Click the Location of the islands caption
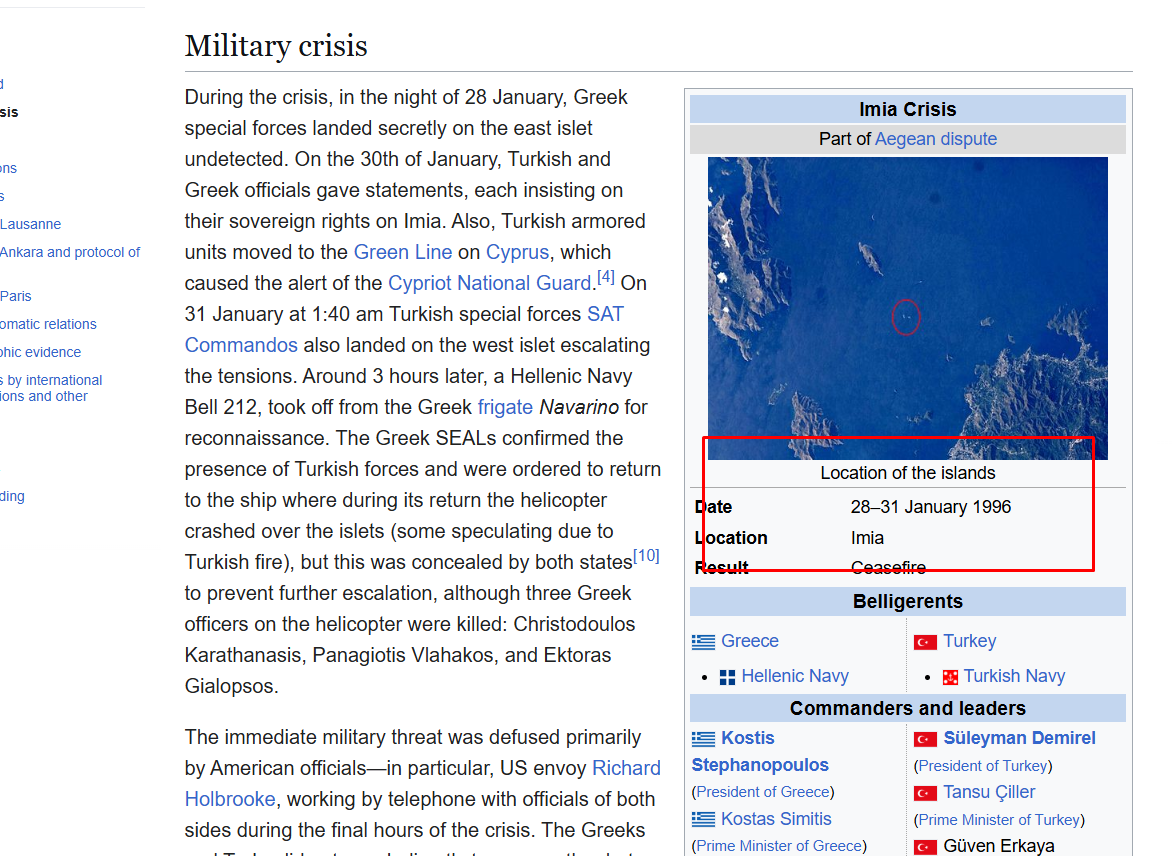The width and height of the screenshot is (1173, 856). (907, 473)
